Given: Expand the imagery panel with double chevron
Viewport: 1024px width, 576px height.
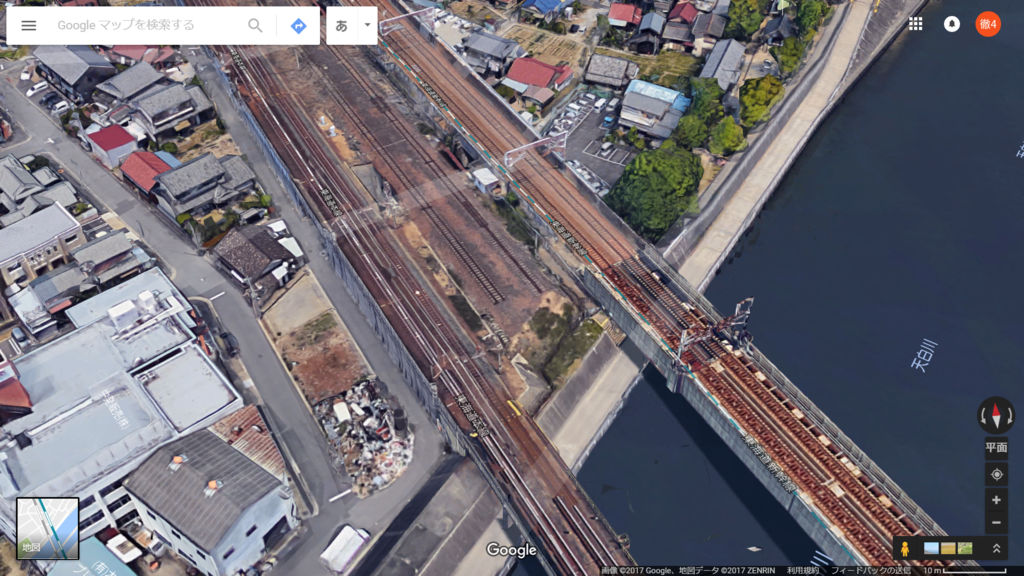Looking at the screenshot, I should pos(997,549).
